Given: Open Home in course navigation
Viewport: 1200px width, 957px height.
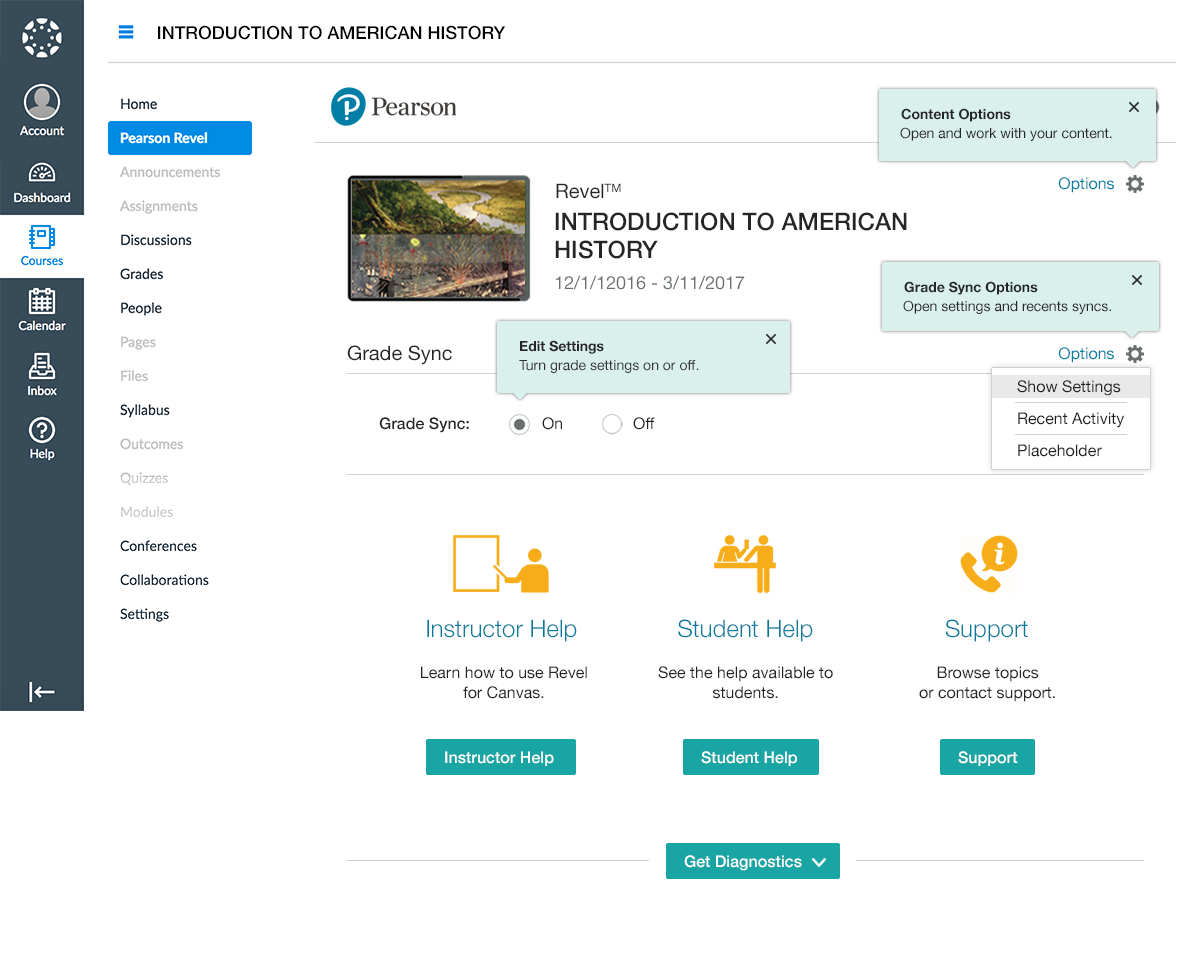Looking at the screenshot, I should click(x=139, y=104).
